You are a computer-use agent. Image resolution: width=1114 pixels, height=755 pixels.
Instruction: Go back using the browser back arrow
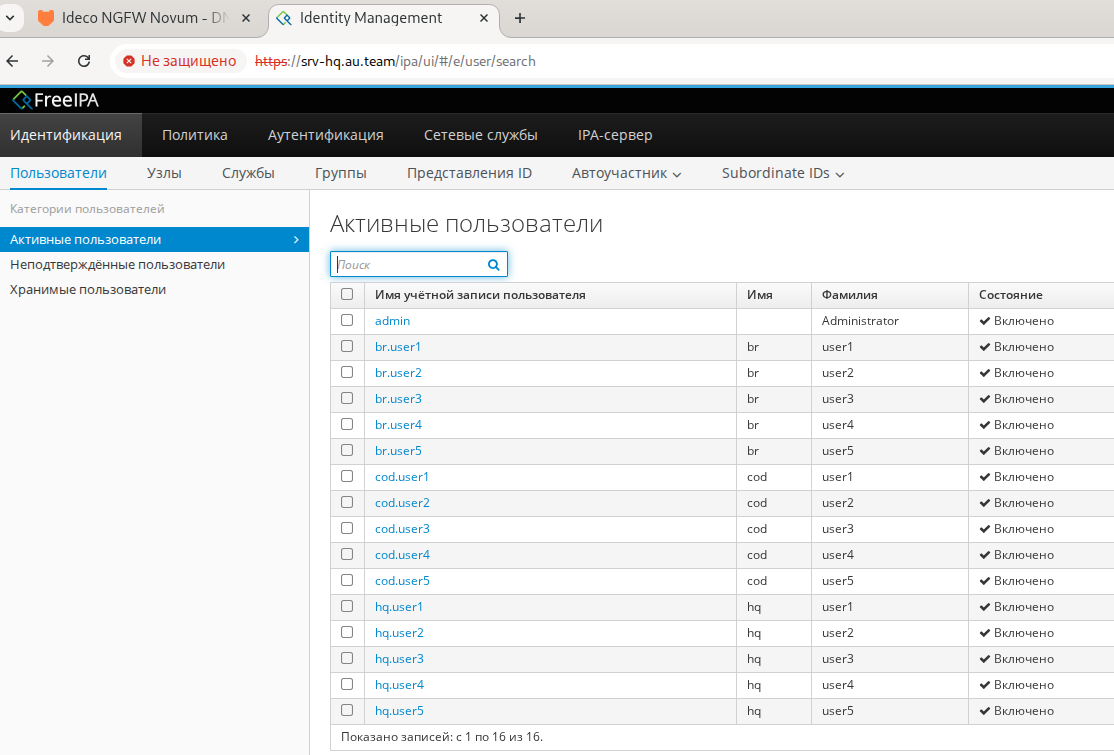click(x=13, y=61)
